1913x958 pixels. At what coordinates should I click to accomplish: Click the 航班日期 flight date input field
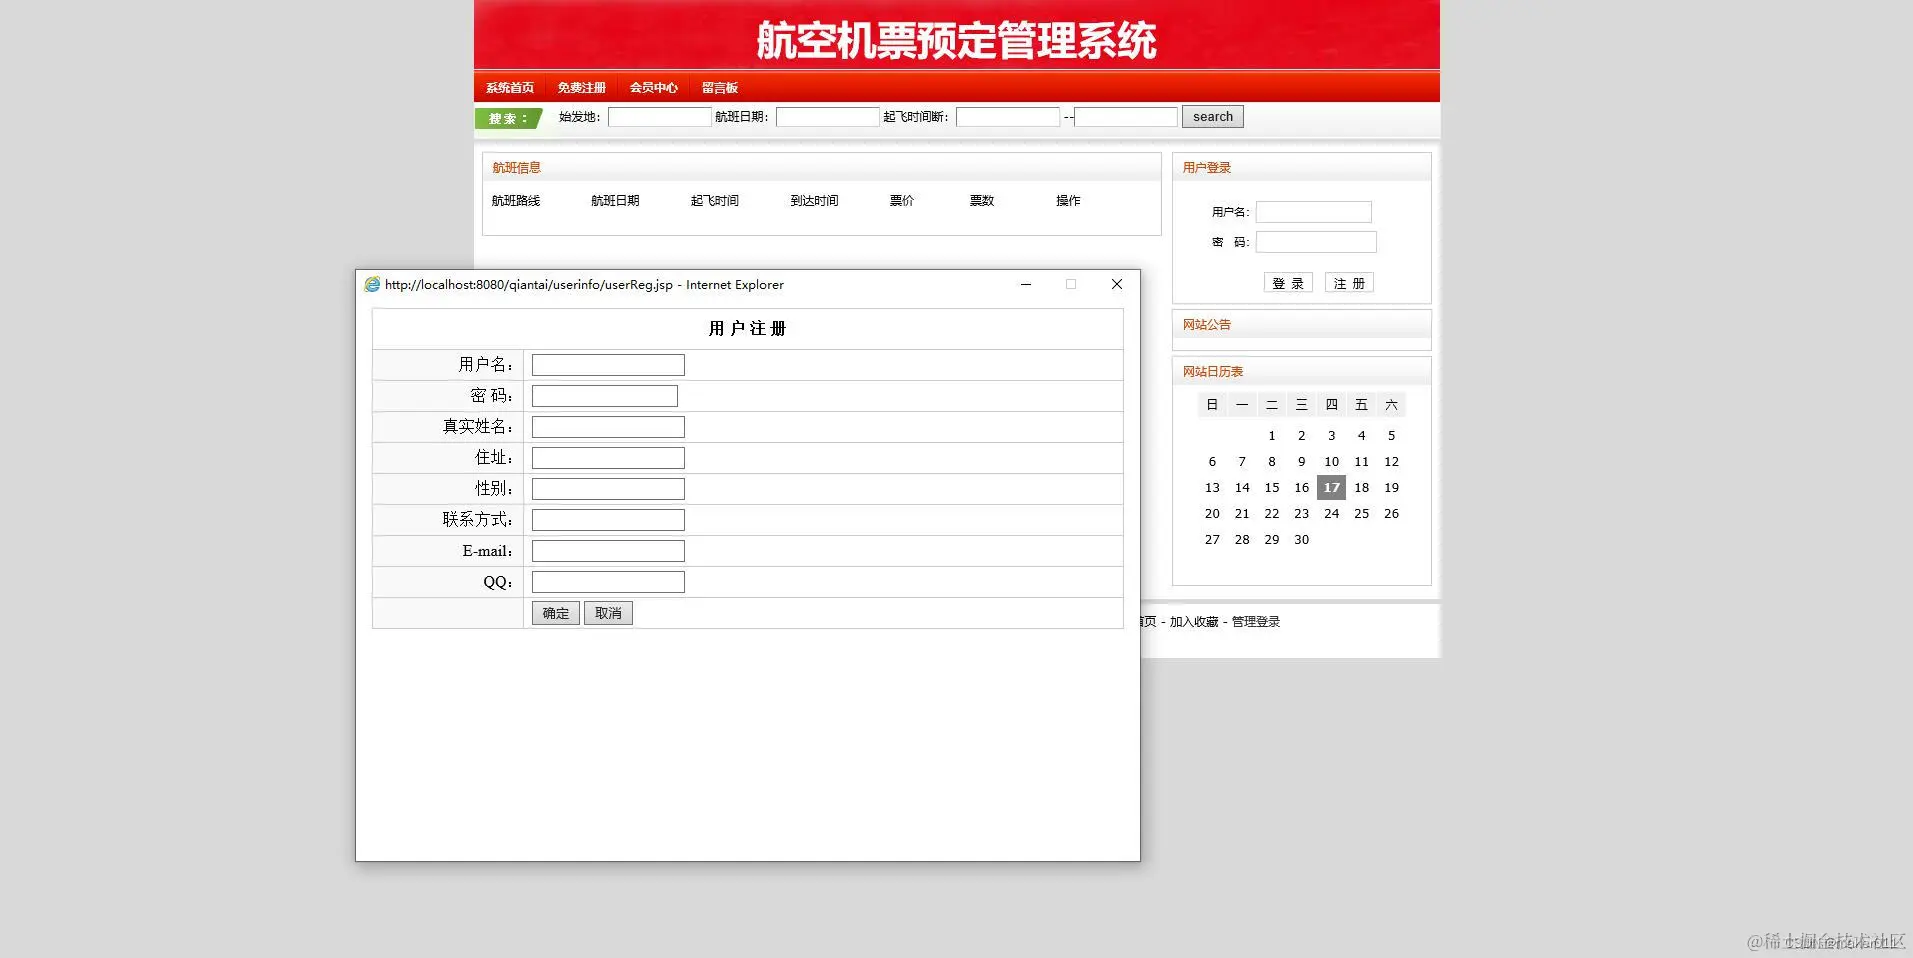pos(827,116)
